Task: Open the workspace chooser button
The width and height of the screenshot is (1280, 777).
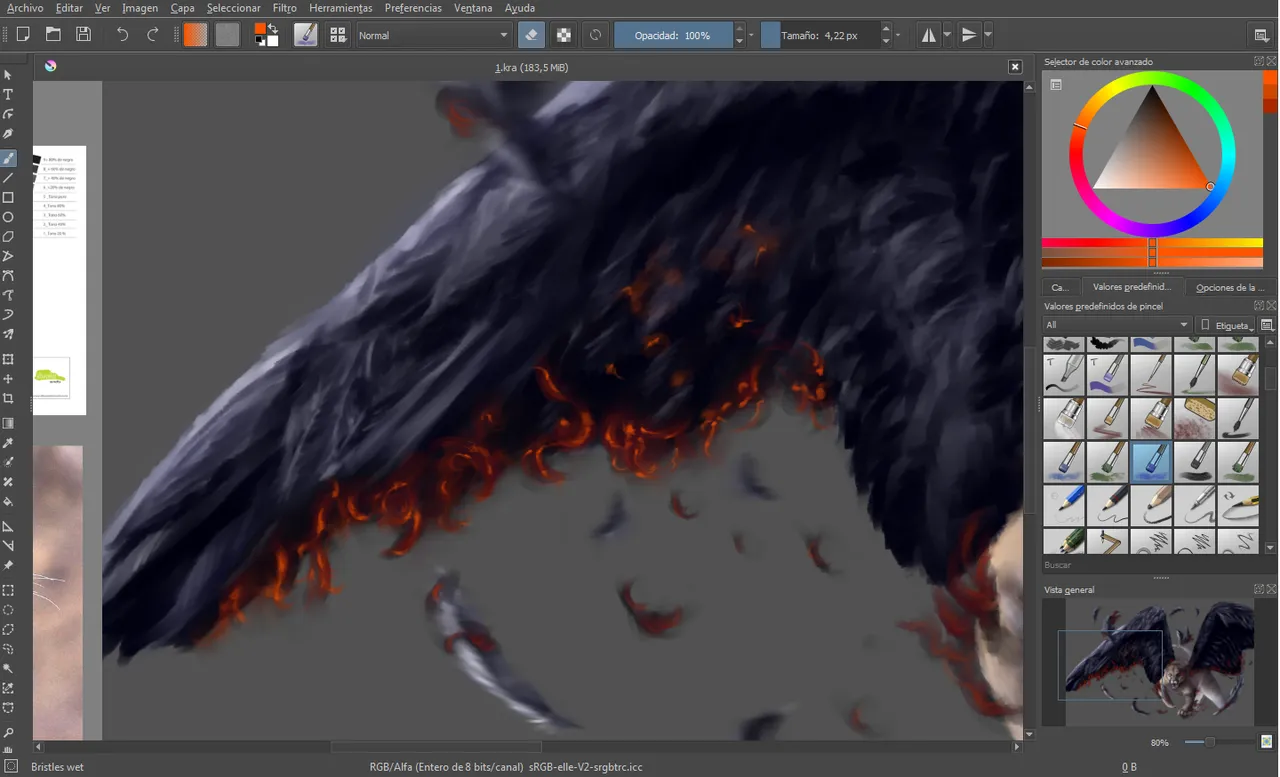Action: [1262, 35]
